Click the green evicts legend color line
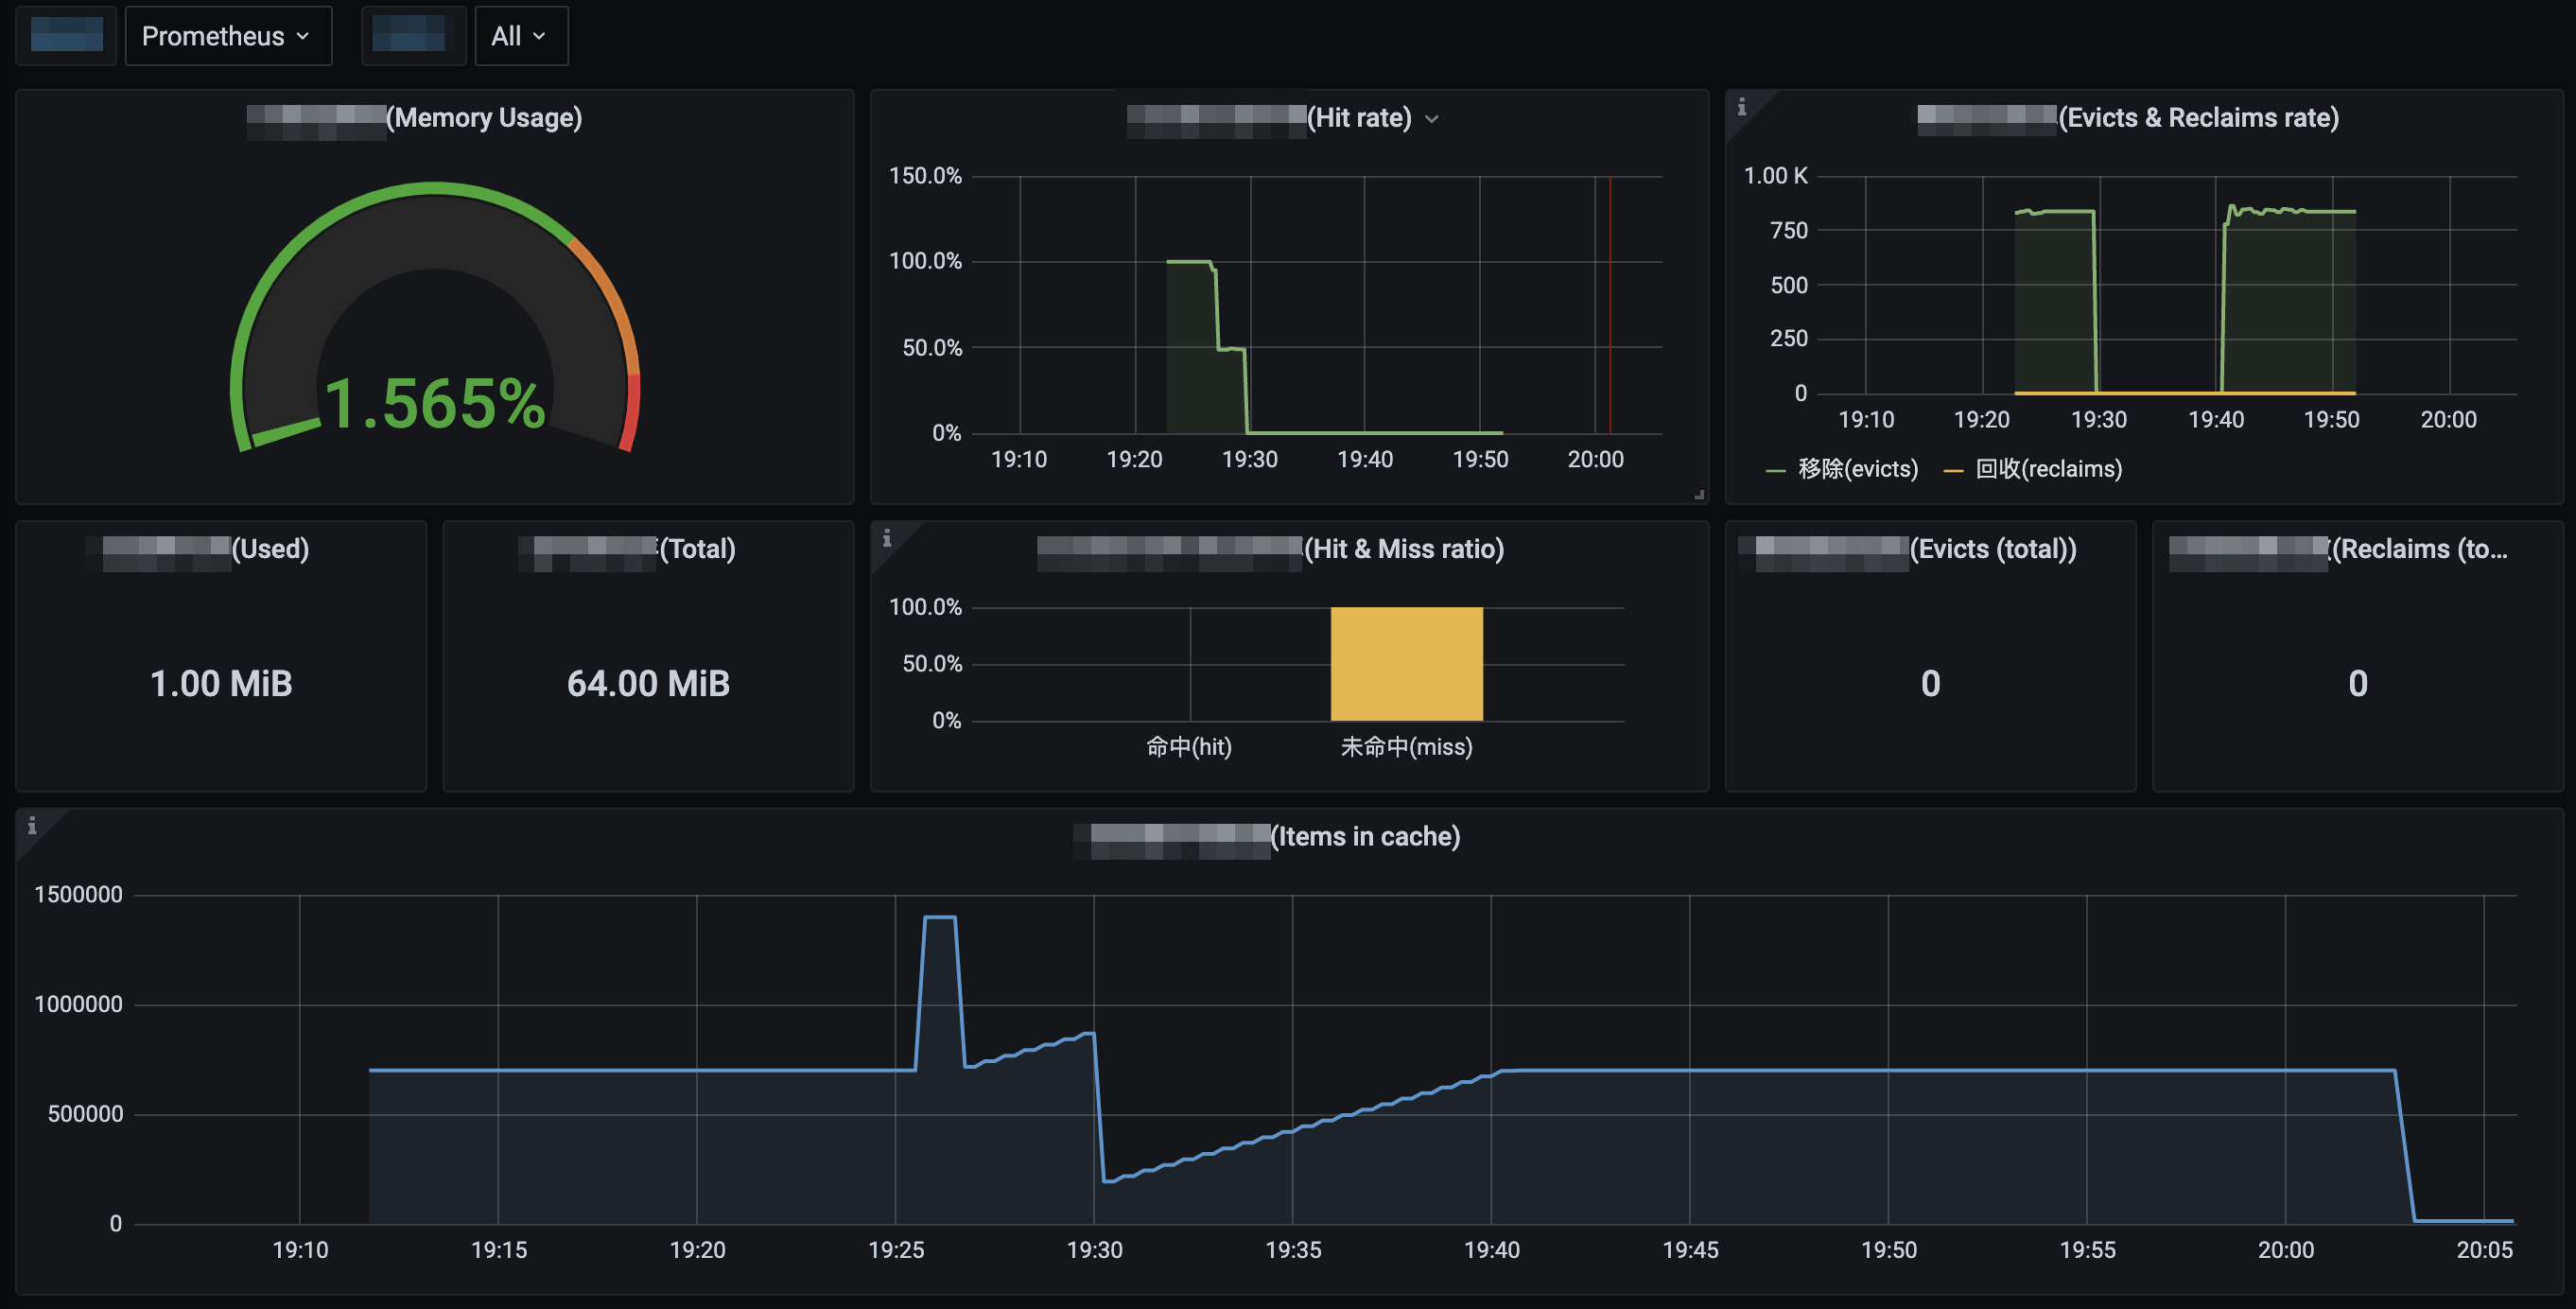 click(1776, 470)
